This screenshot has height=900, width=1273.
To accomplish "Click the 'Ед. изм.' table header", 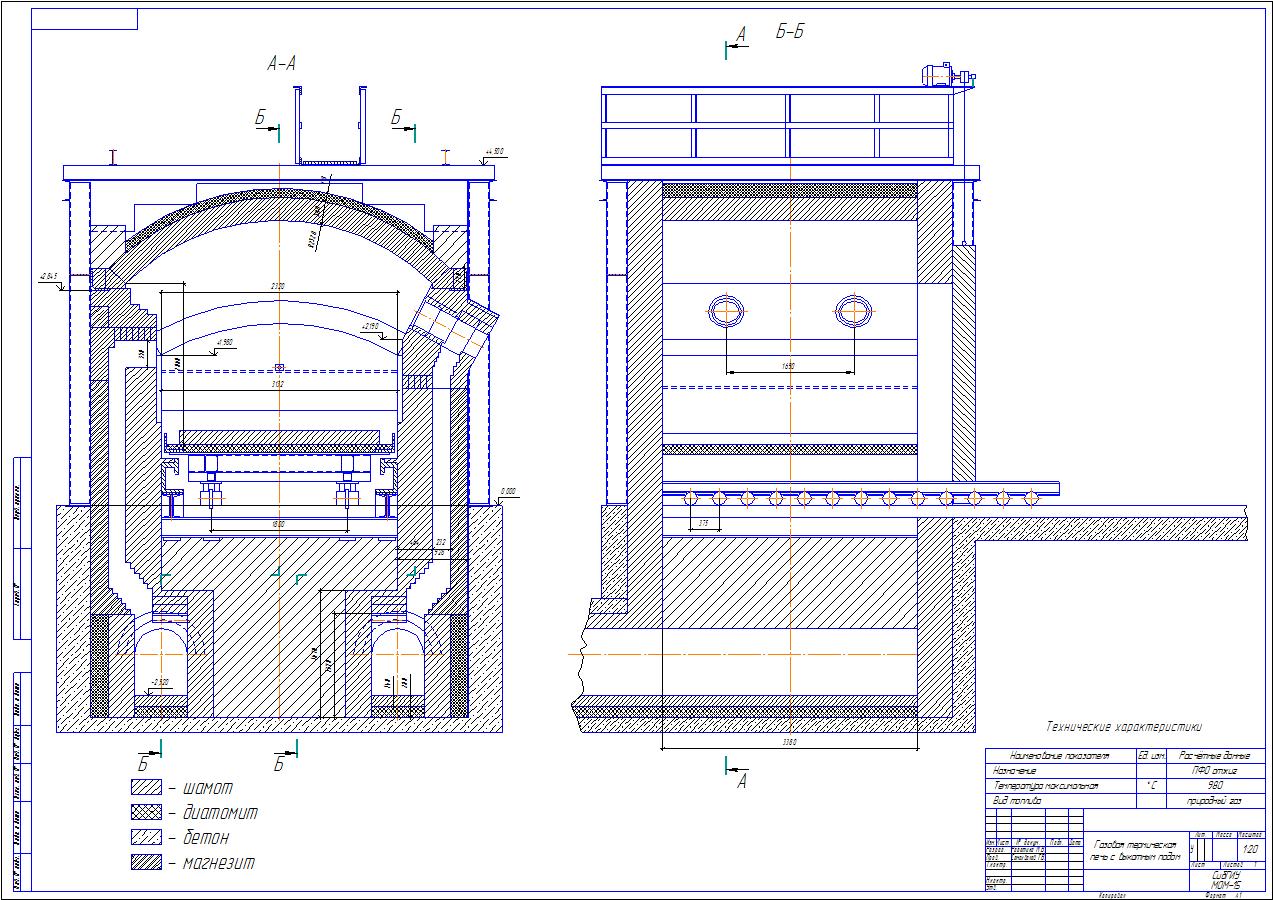I will coord(1153,756).
